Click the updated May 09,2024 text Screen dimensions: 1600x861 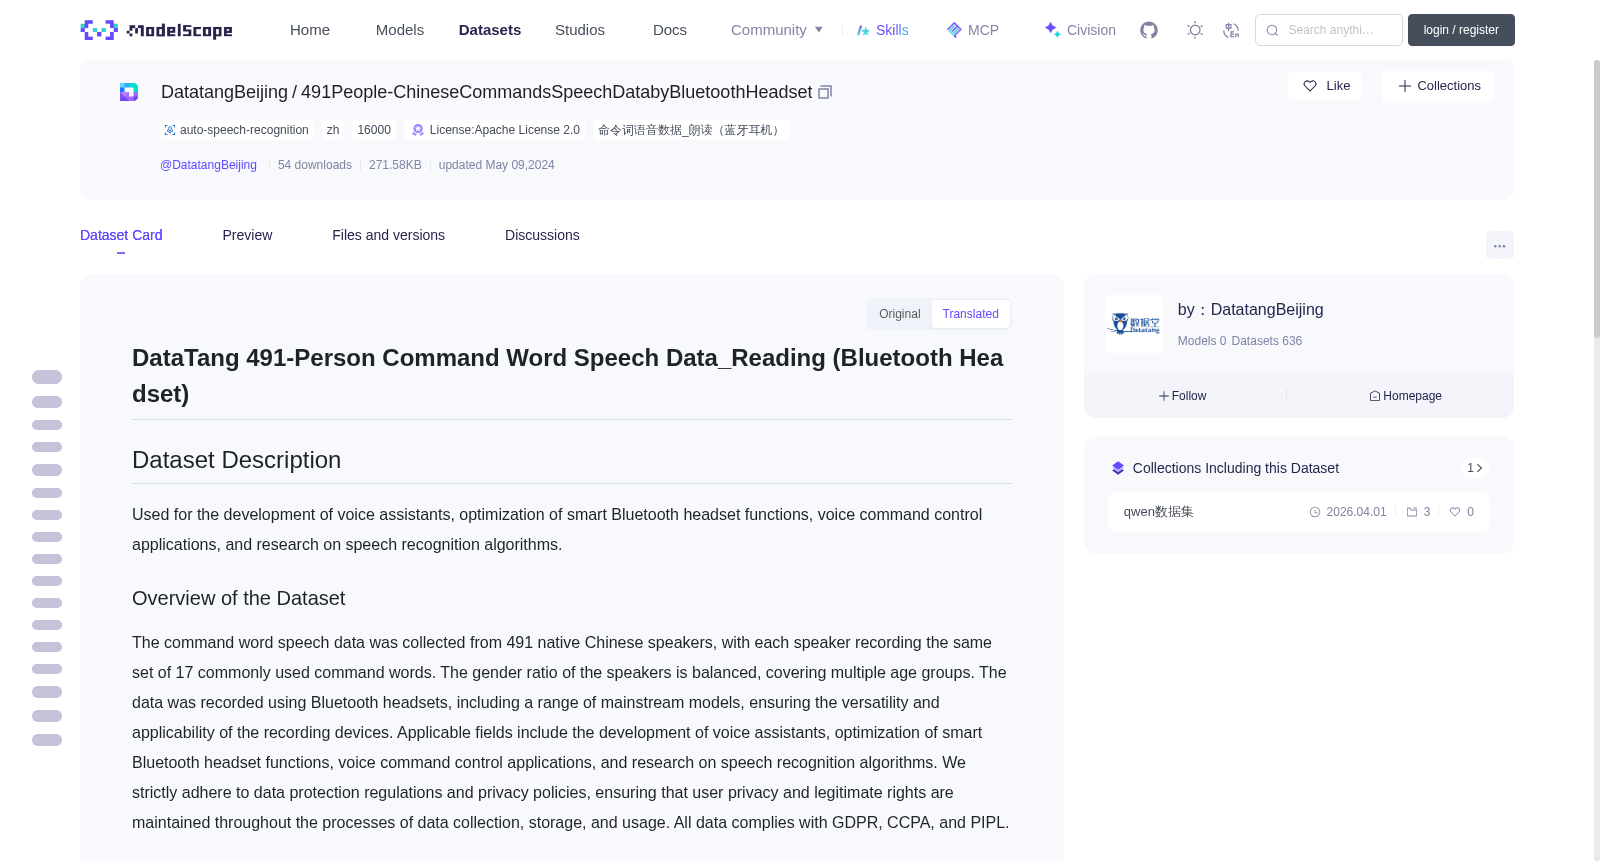[x=496, y=165]
